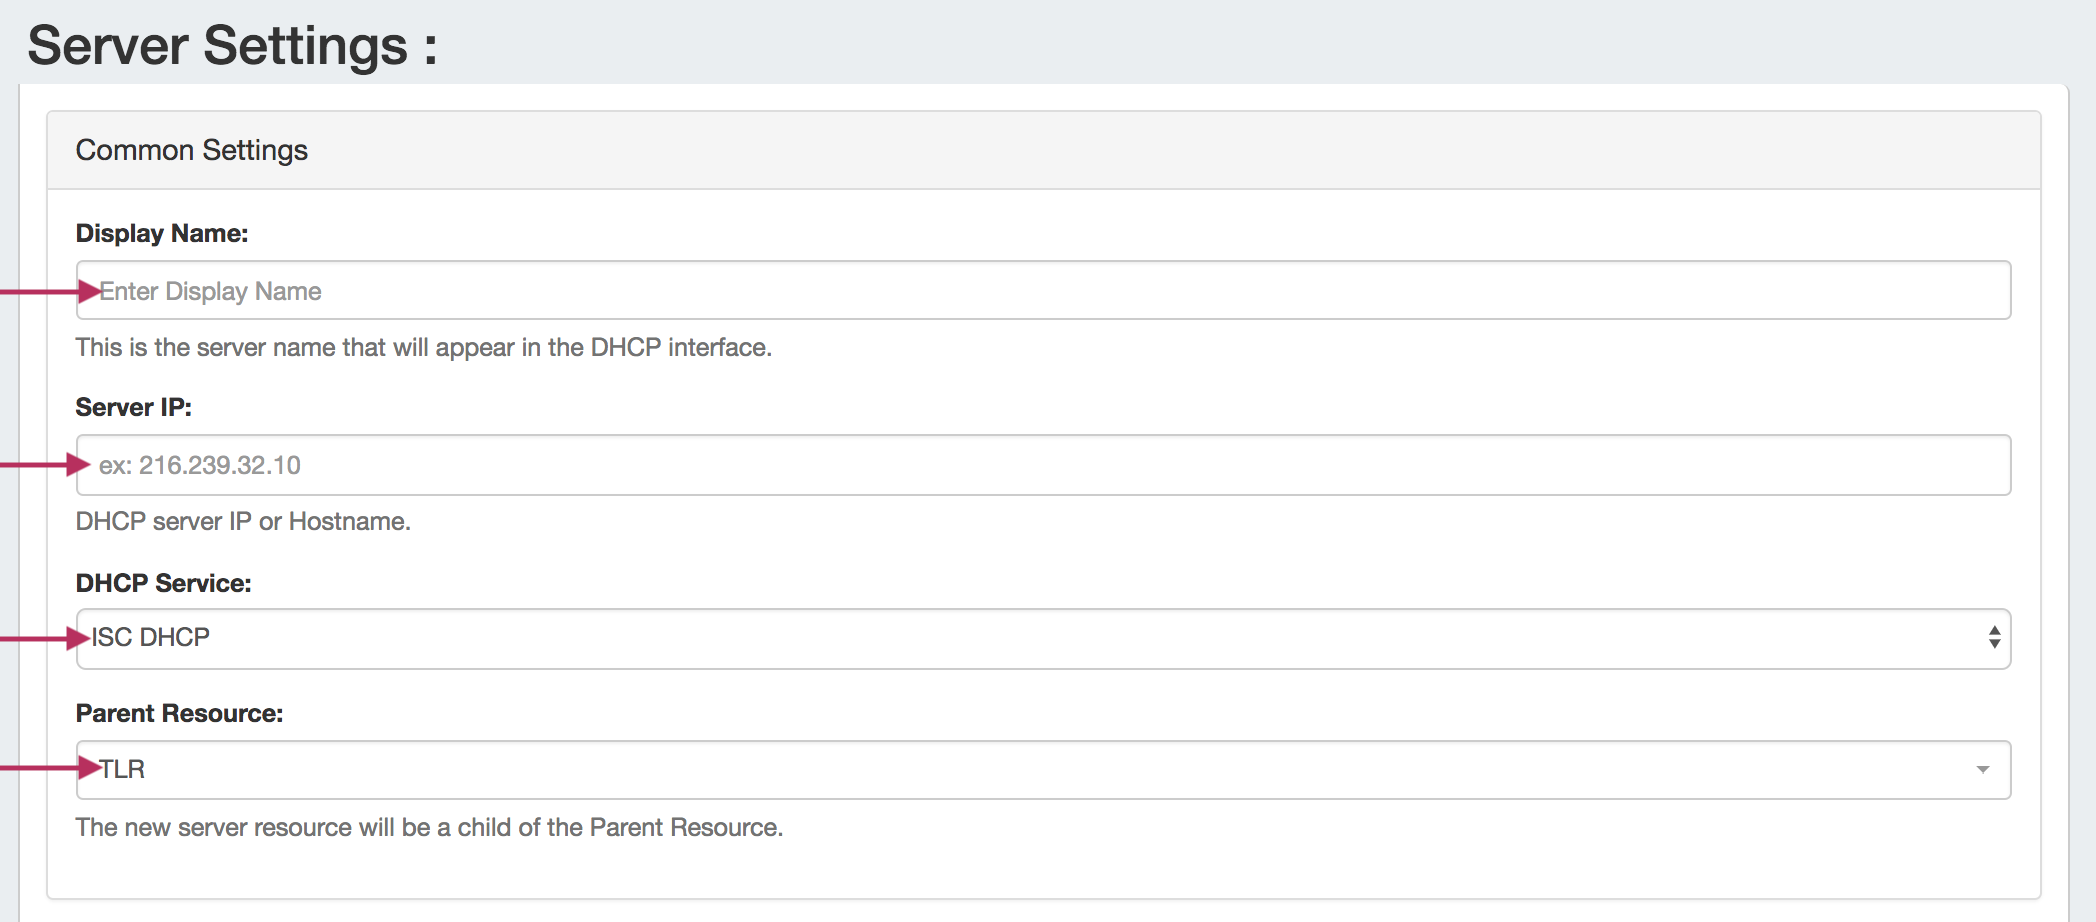Click the red arrow beside TLR
Viewport: 2096px width, 922px height.
(x=50, y=768)
